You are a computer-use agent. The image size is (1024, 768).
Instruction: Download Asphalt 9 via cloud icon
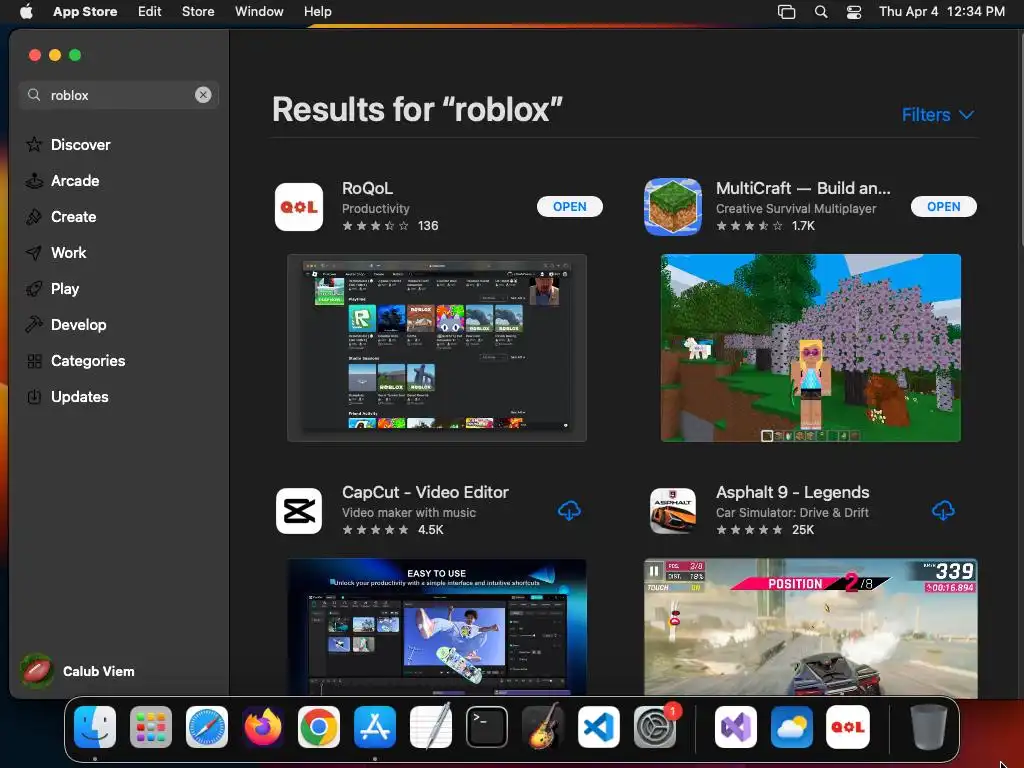click(x=943, y=511)
